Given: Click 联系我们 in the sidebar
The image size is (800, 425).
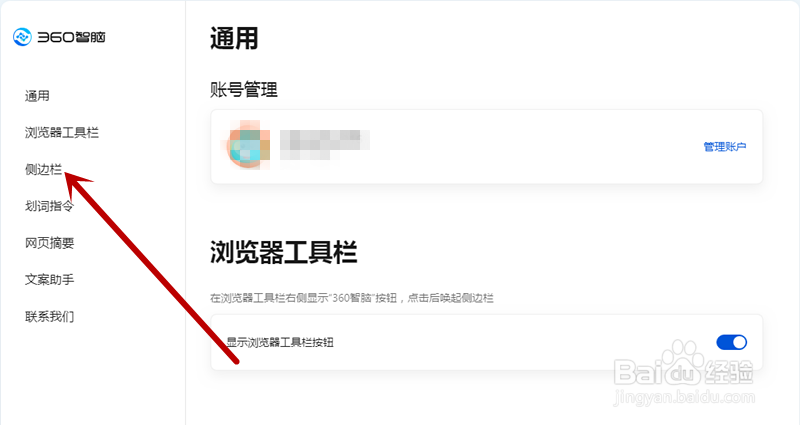Looking at the screenshot, I should [49, 316].
